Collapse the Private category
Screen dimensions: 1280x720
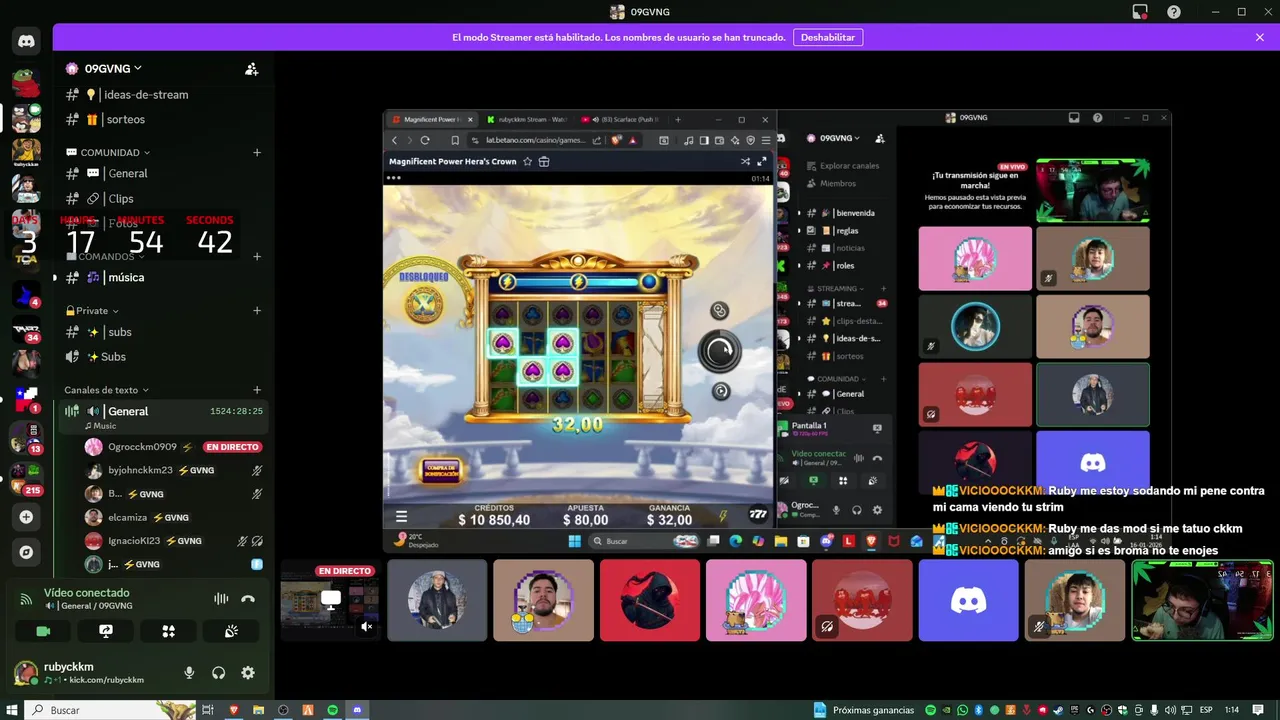click(x=92, y=311)
